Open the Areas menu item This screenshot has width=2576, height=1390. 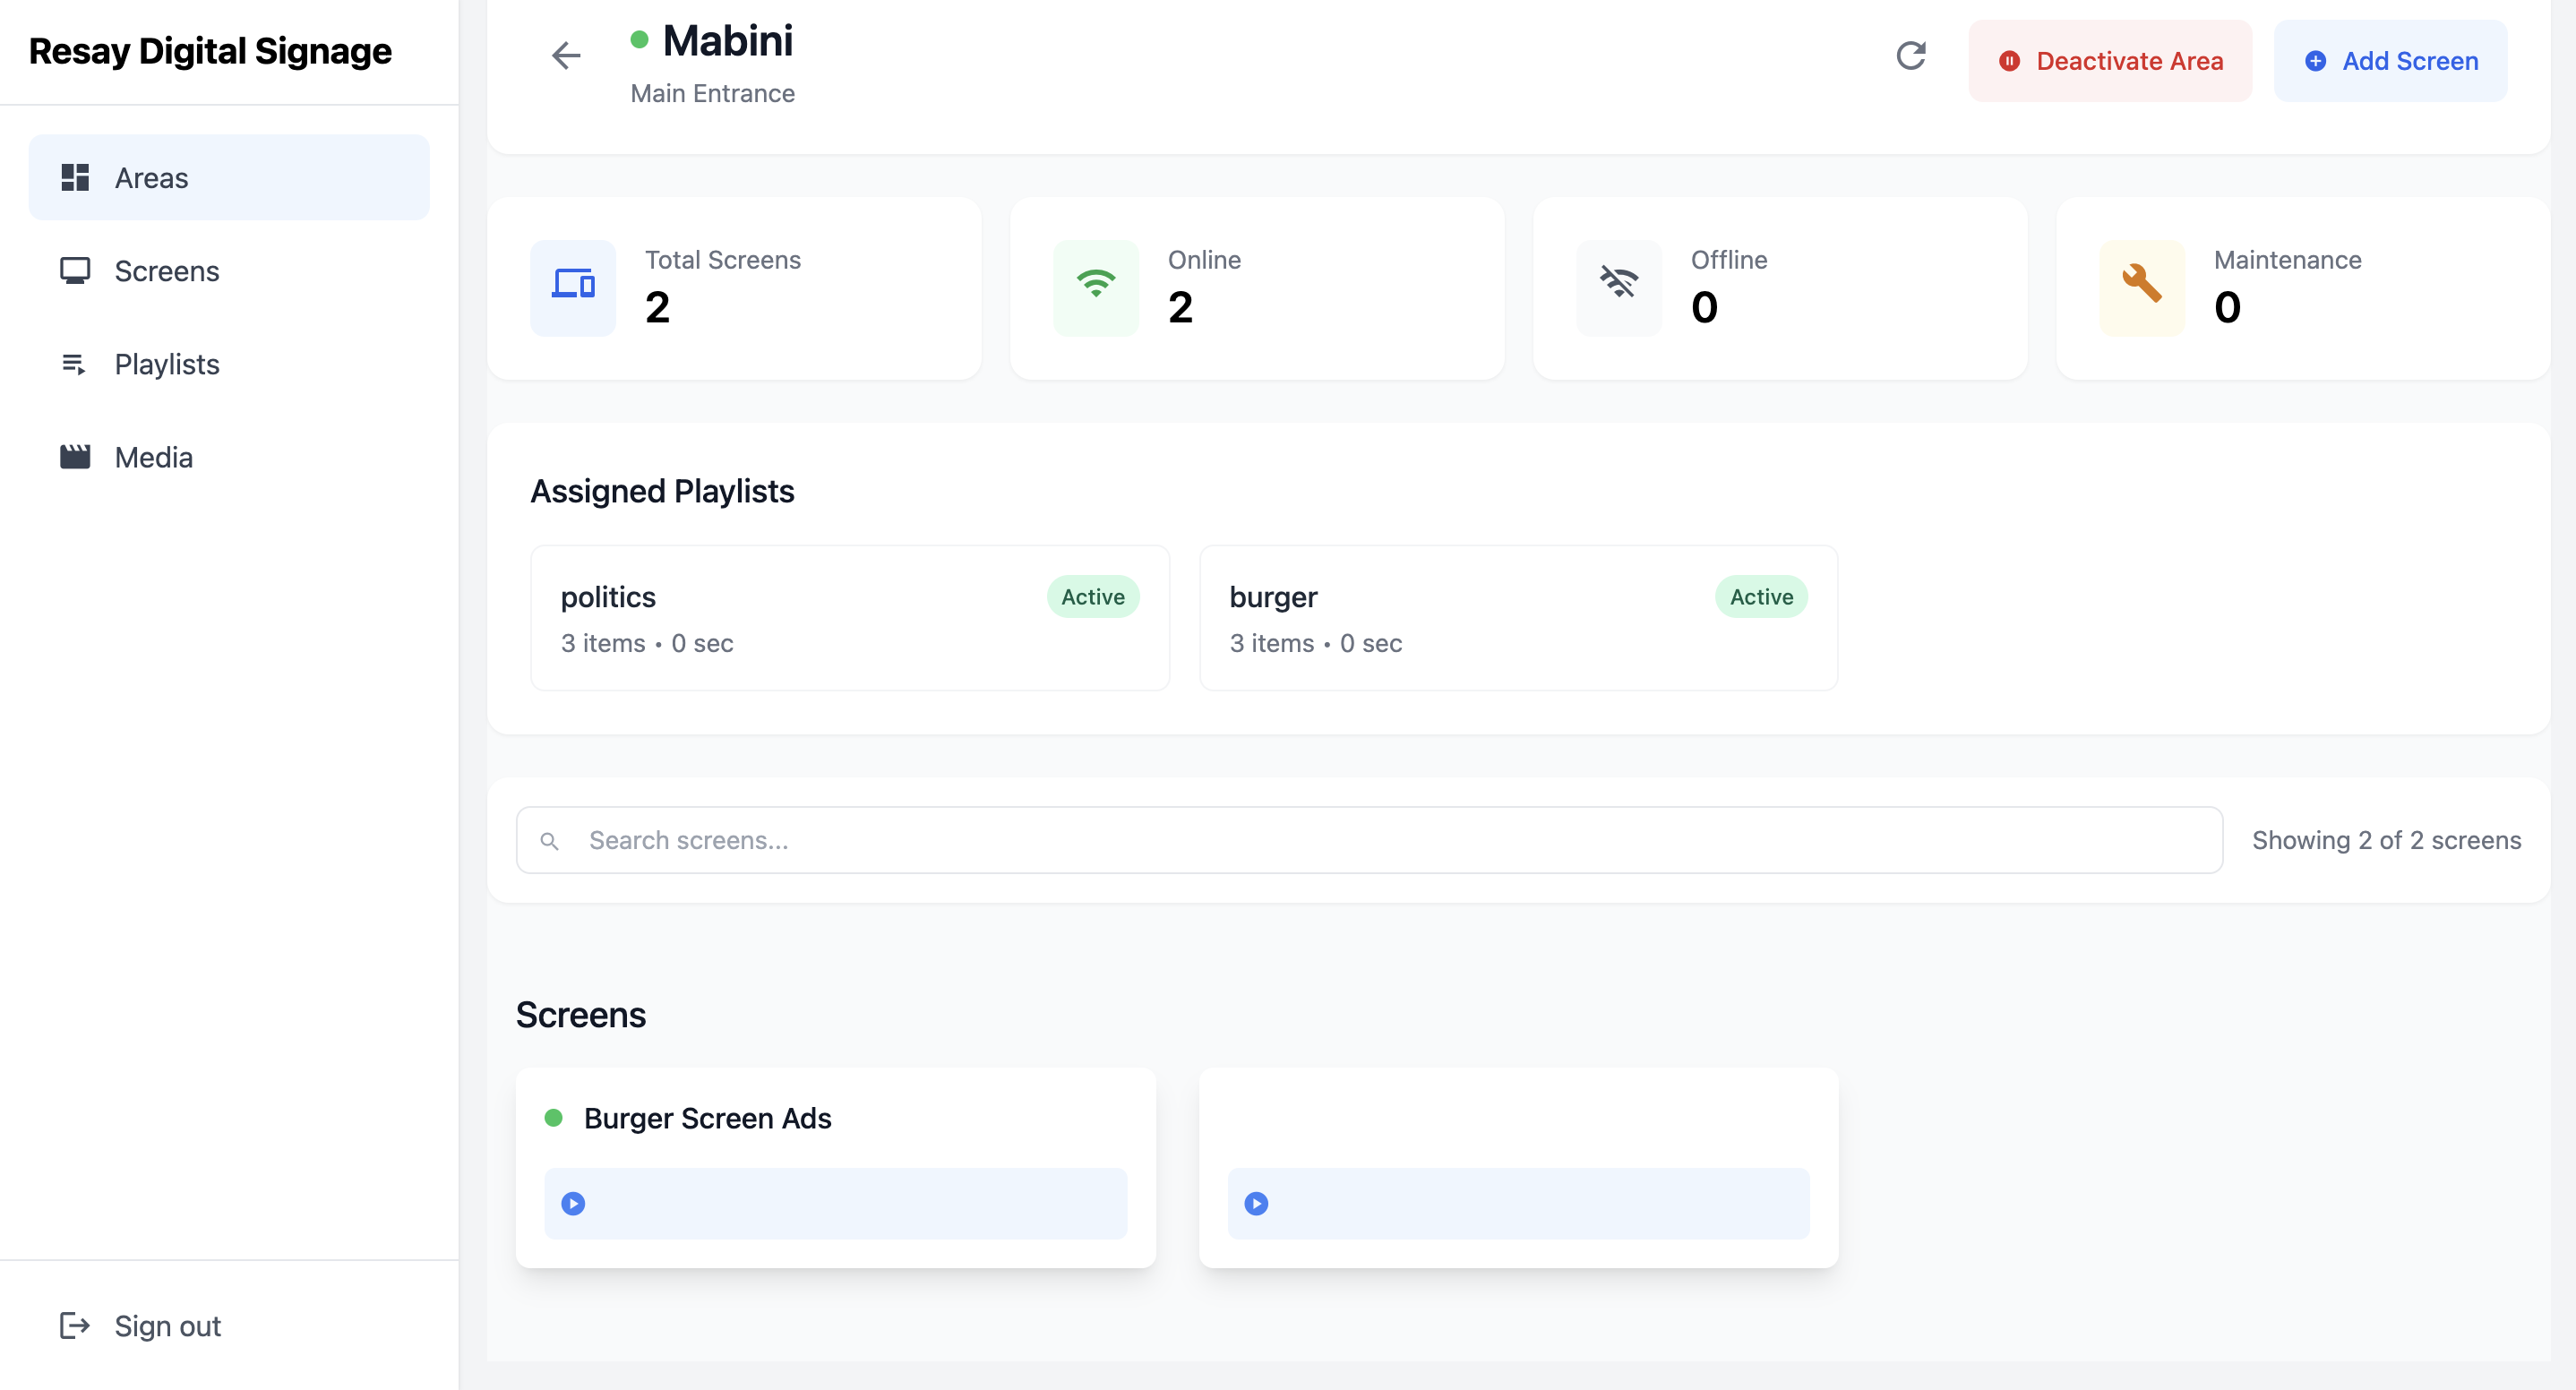click(x=229, y=178)
